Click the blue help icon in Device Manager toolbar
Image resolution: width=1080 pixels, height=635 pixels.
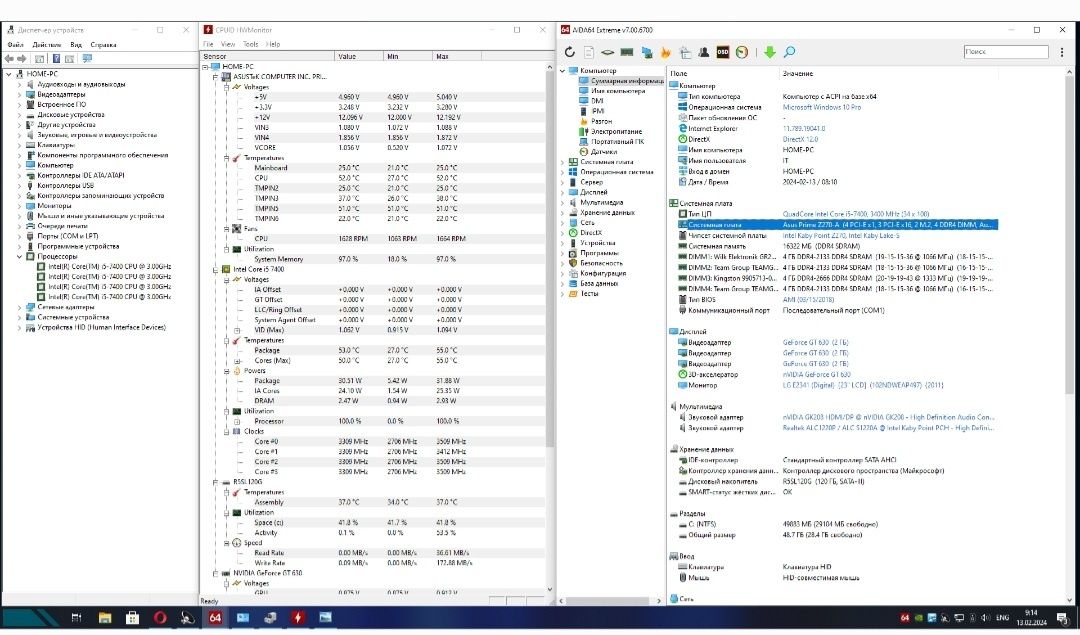tap(56, 59)
